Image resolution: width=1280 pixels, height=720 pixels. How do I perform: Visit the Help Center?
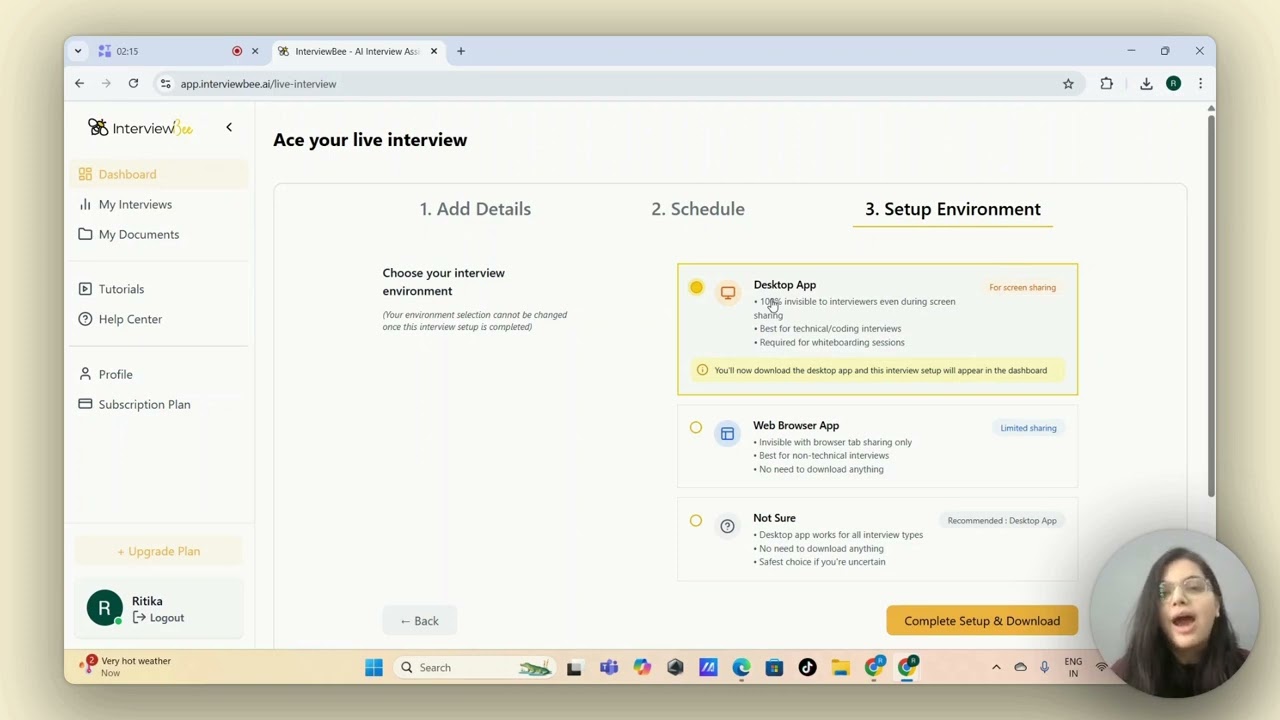pyautogui.click(x=130, y=319)
